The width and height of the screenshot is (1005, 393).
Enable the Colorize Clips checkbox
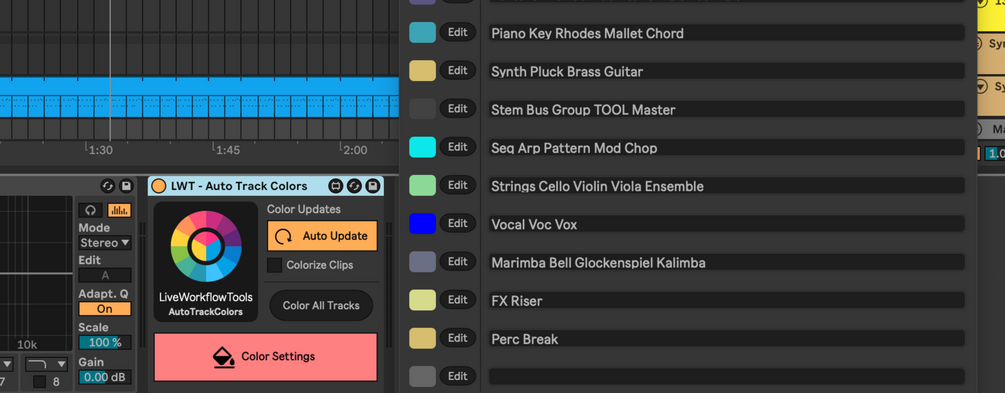click(x=274, y=265)
